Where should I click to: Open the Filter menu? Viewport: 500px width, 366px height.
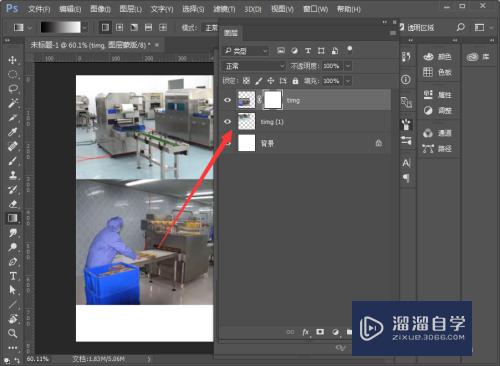click(224, 9)
